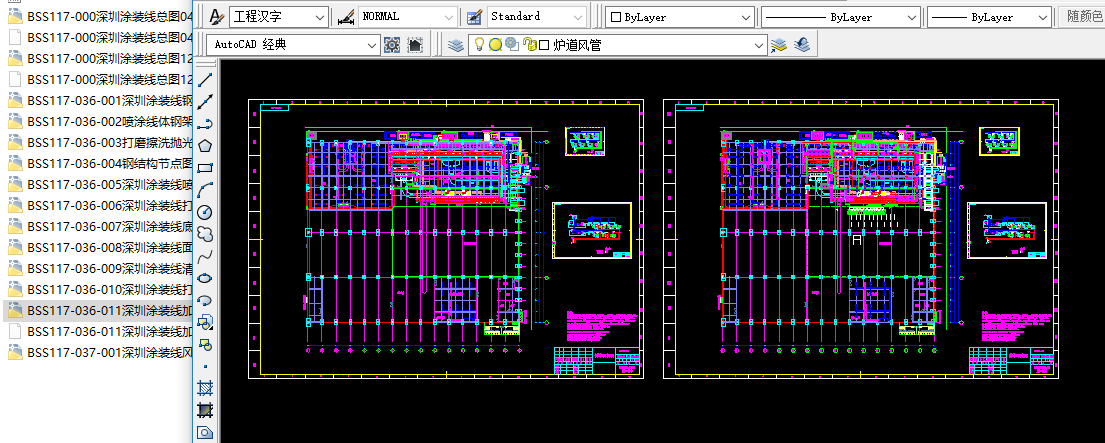Click the Make Block tool

tap(205, 344)
